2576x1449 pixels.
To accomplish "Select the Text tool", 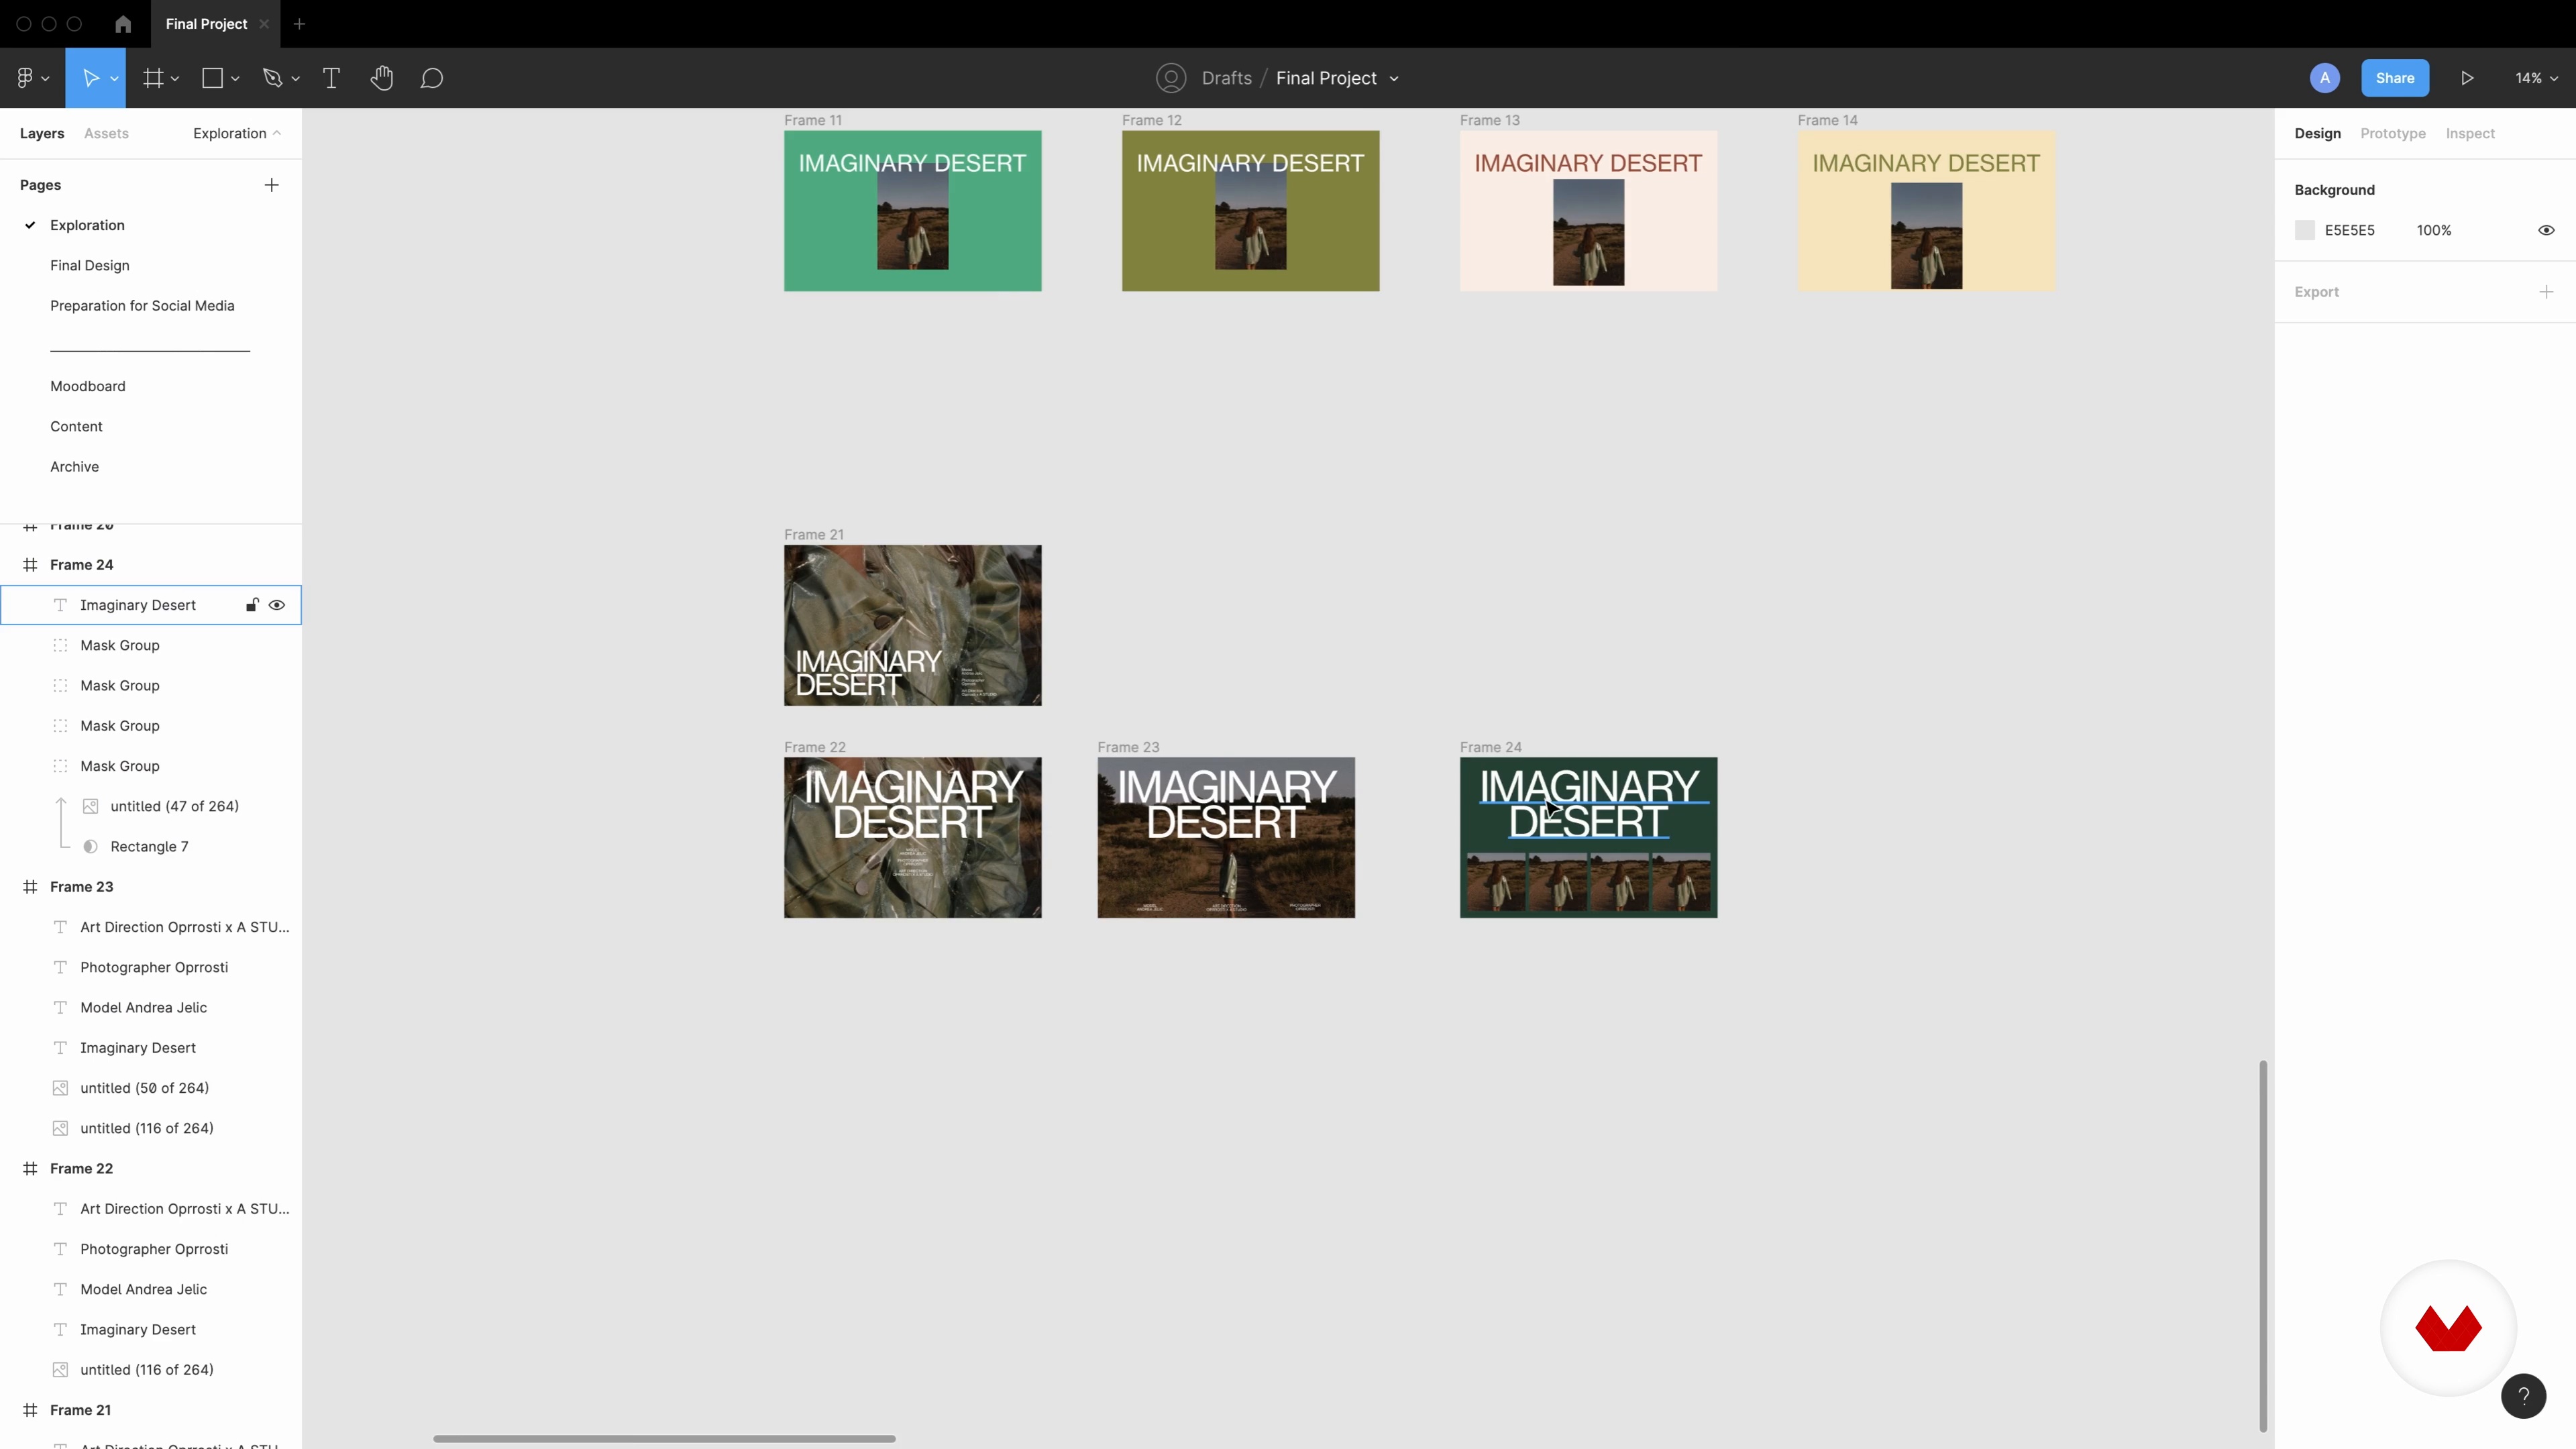I will pyautogui.click(x=331, y=78).
